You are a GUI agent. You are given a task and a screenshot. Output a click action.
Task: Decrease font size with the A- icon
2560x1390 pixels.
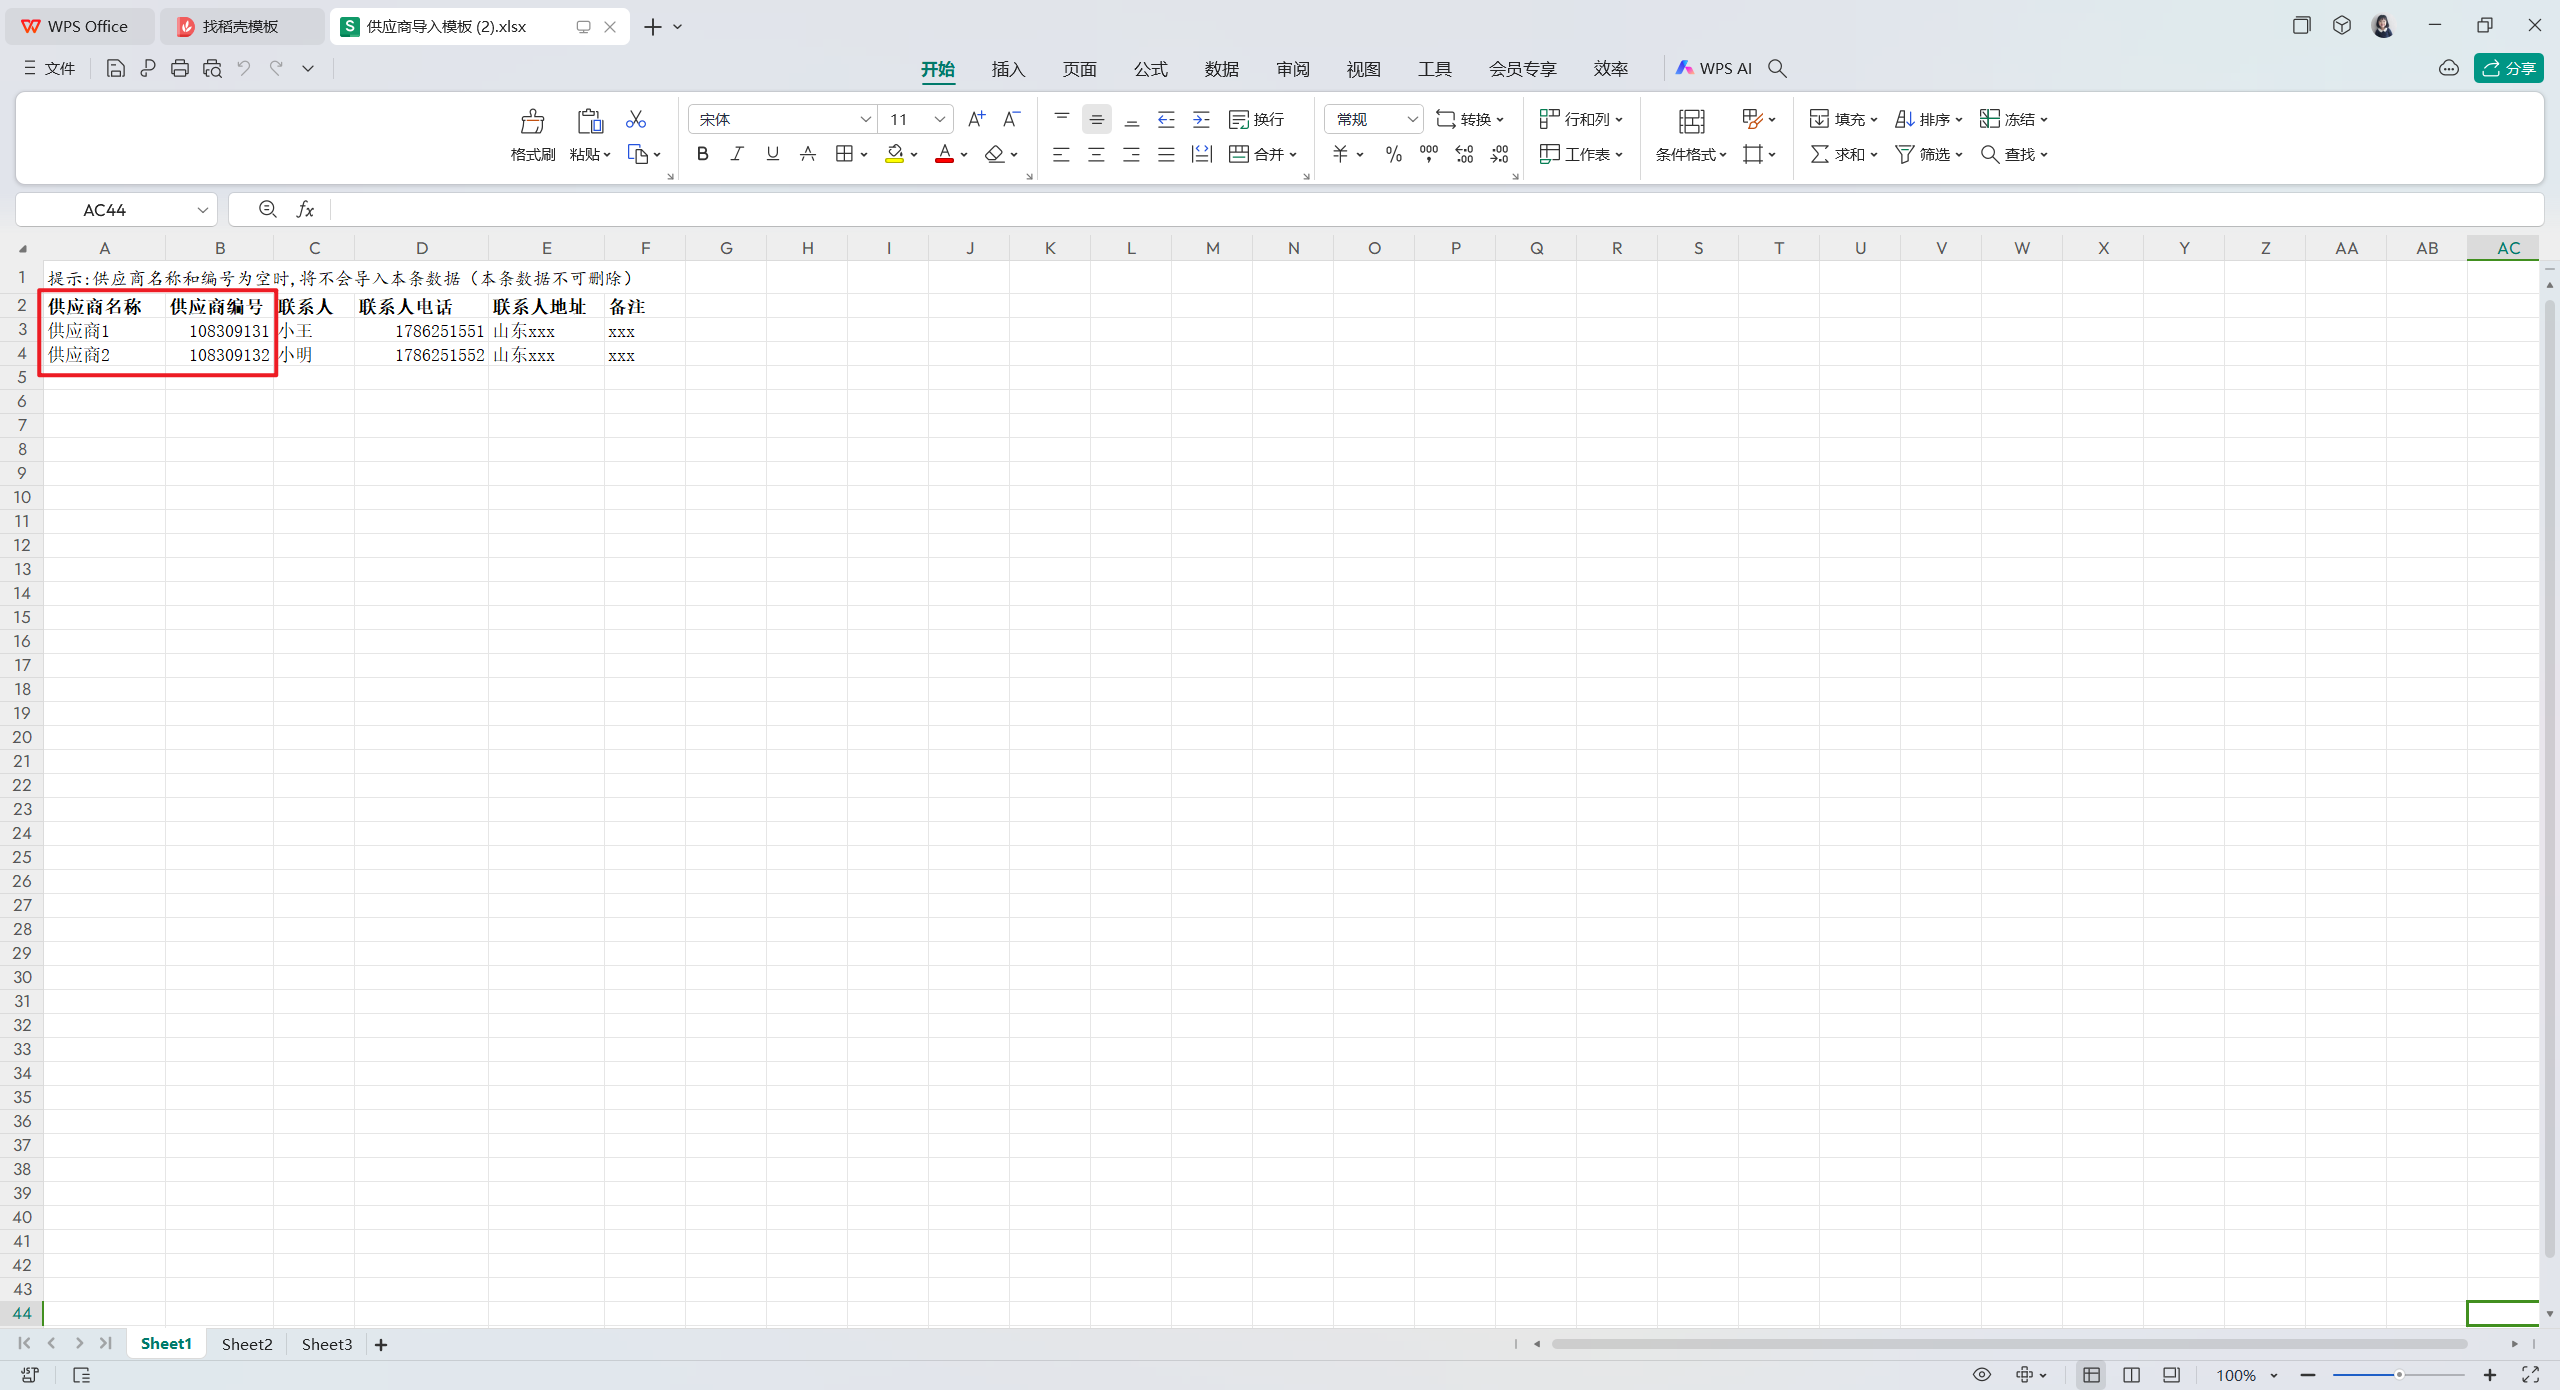(x=1012, y=119)
